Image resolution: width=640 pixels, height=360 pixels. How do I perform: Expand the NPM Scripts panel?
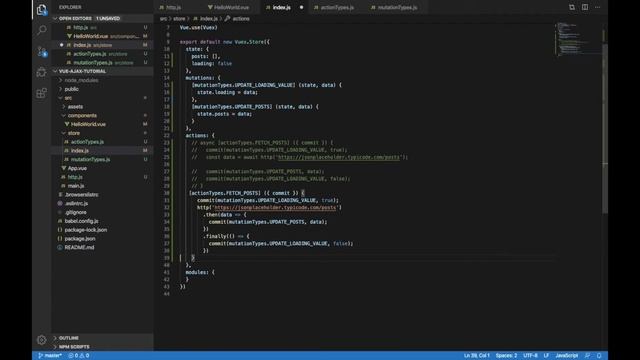pyautogui.click(x=102, y=347)
